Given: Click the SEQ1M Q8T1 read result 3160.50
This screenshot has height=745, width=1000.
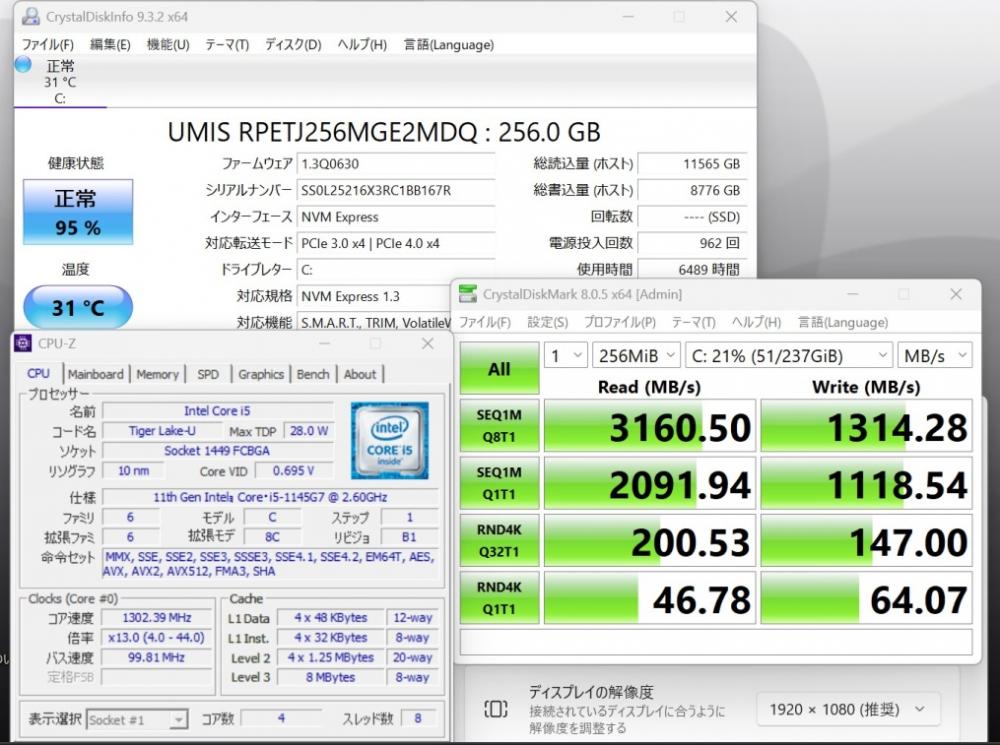Looking at the screenshot, I should (x=650, y=426).
